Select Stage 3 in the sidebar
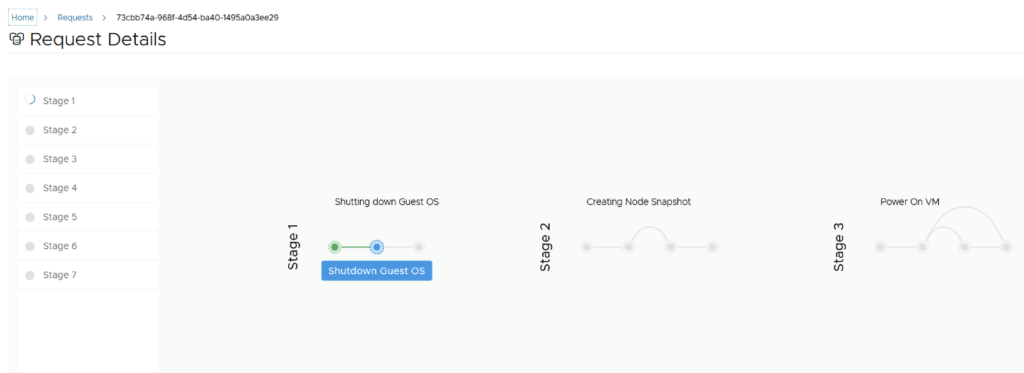The height and width of the screenshot is (373, 1024). 88,159
